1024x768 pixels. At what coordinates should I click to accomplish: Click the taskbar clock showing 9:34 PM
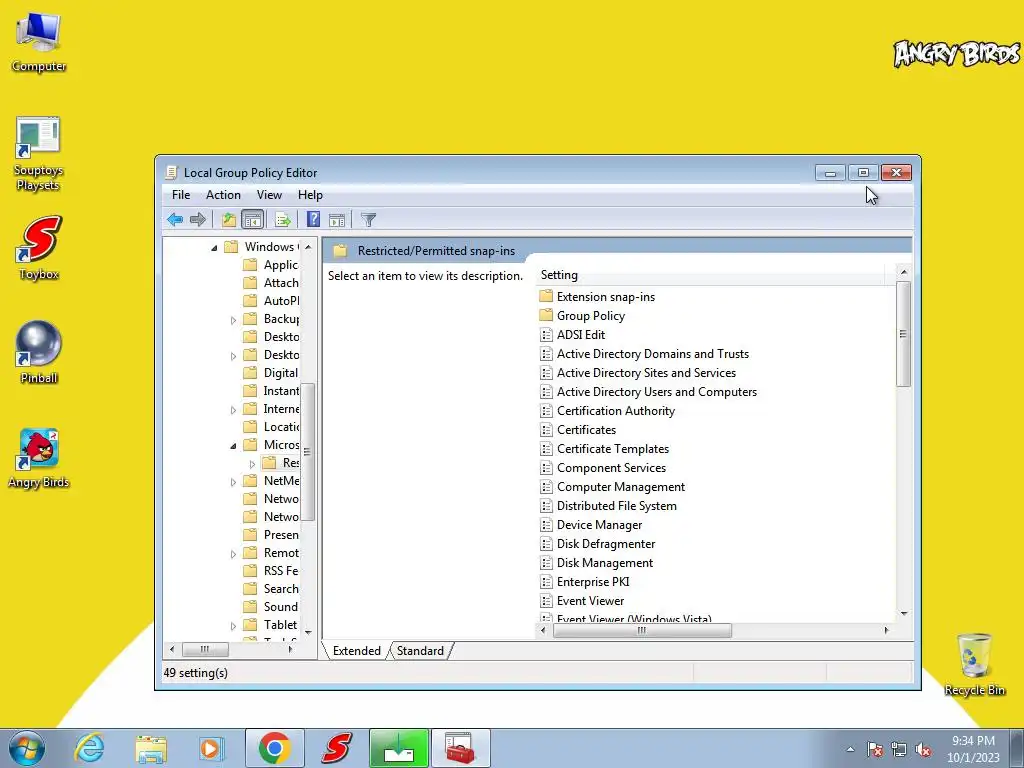point(973,749)
